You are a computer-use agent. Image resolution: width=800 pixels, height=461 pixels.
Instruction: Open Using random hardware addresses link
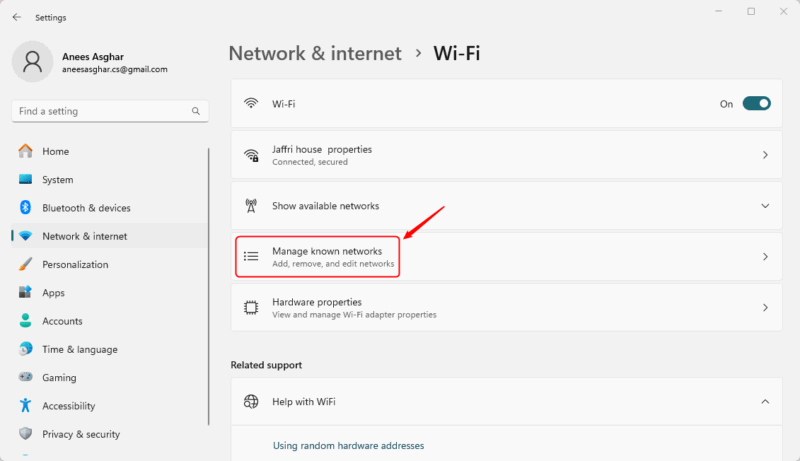[x=348, y=446]
